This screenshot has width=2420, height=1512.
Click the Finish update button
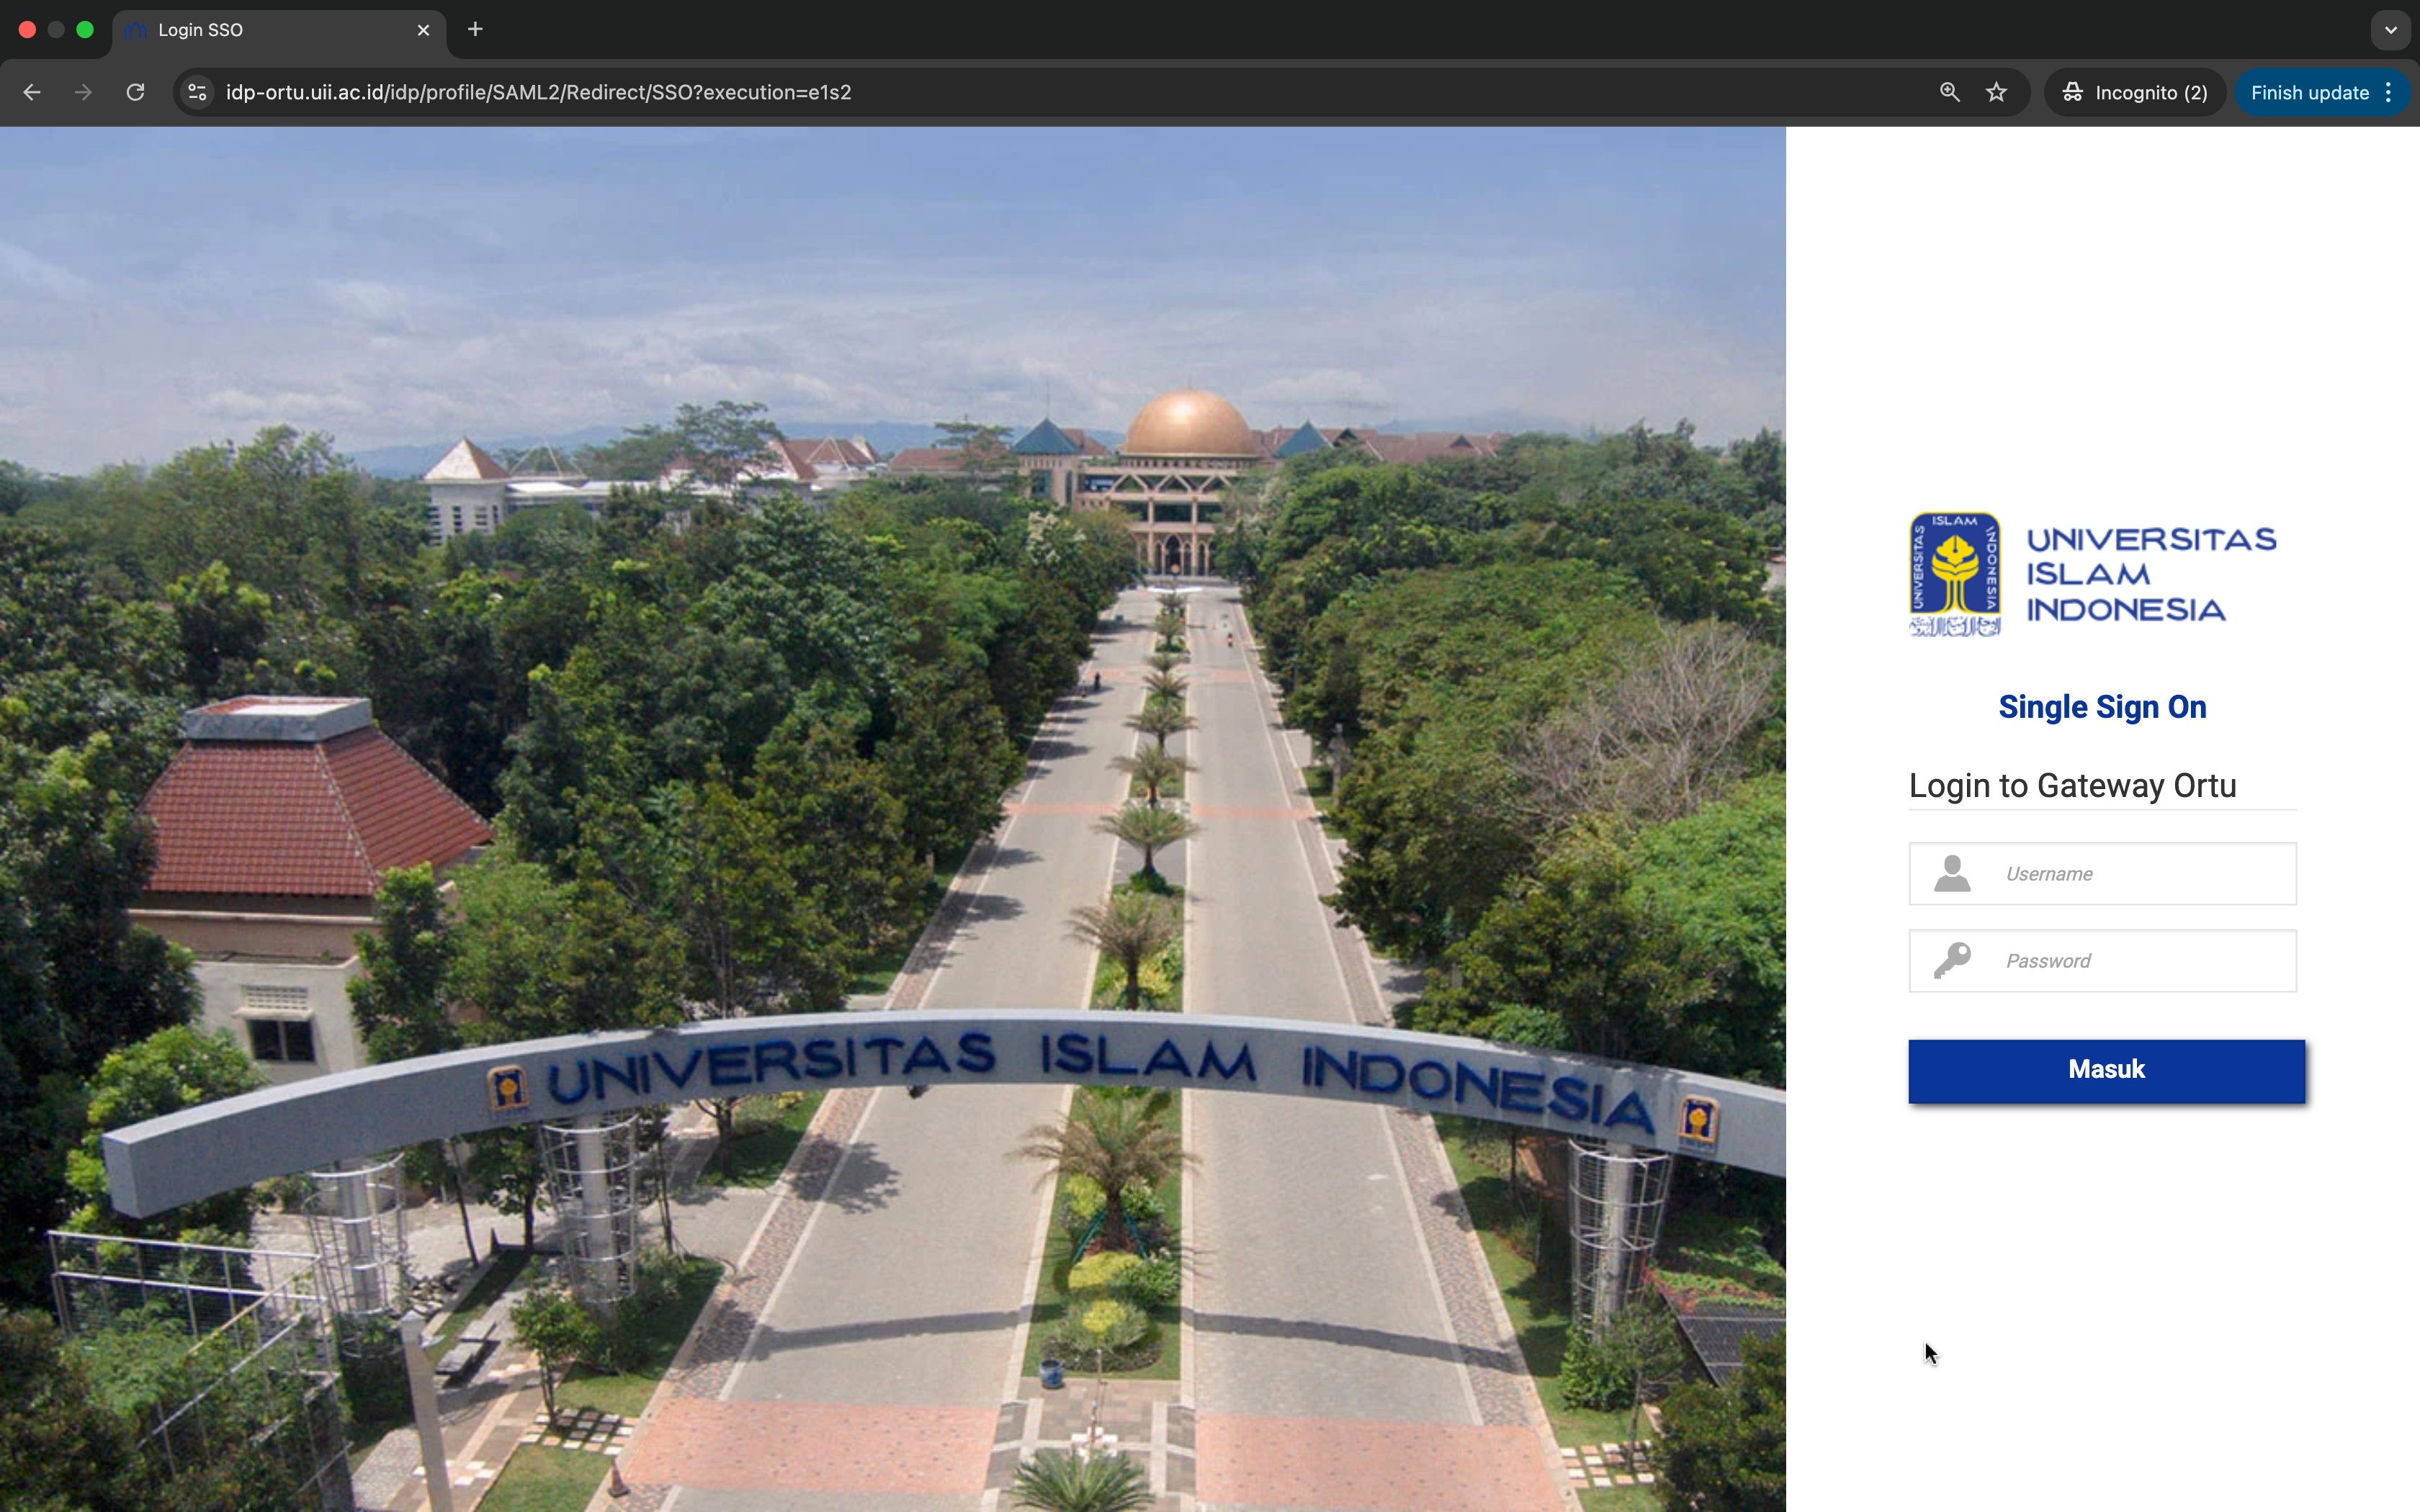(x=2309, y=92)
